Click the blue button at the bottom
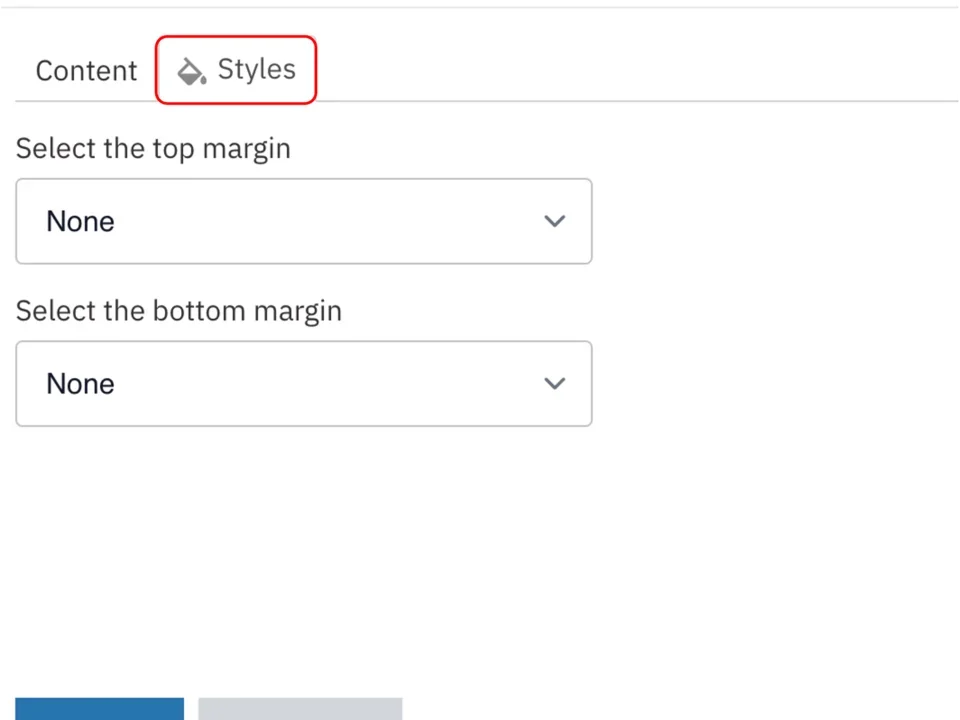The width and height of the screenshot is (960, 720). [x=99, y=709]
